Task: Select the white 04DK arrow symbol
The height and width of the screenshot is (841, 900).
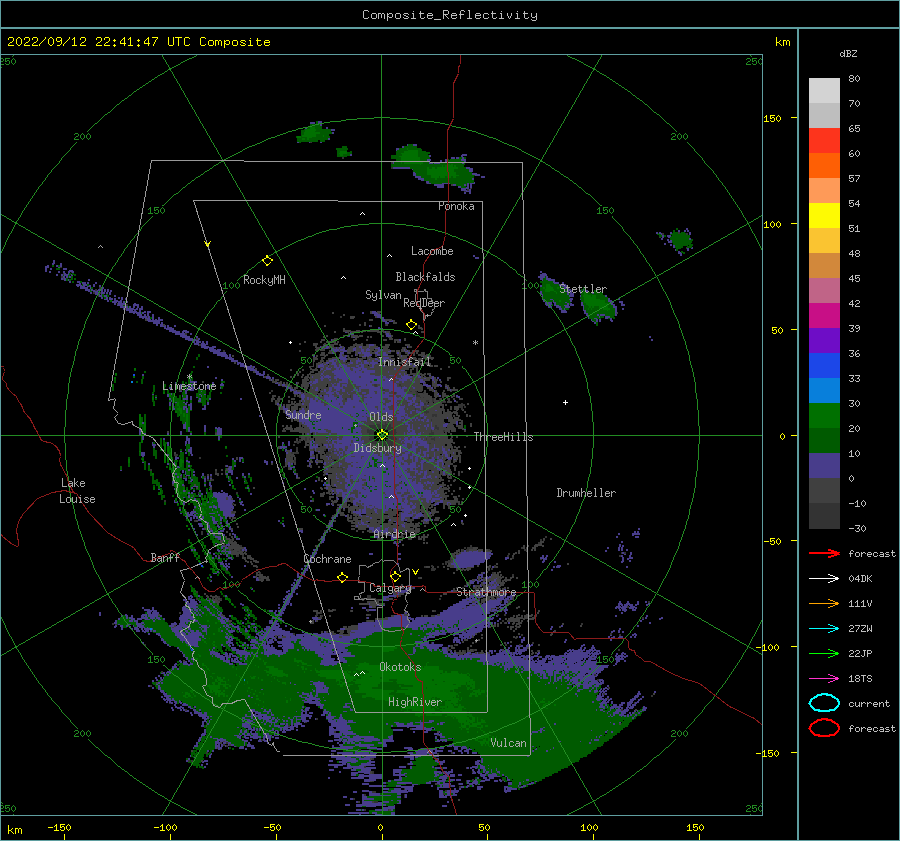Action: [824, 578]
